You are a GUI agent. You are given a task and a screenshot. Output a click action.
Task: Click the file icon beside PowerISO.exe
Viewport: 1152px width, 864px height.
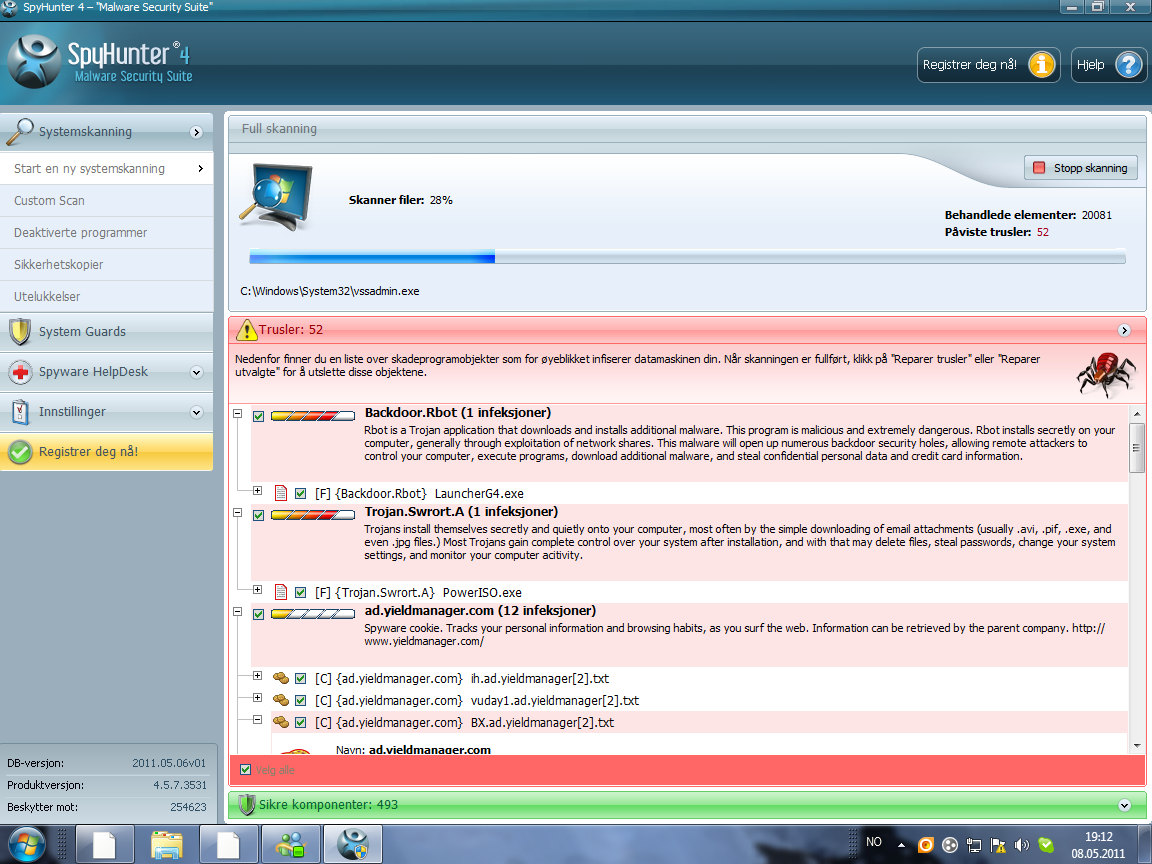tap(280, 592)
